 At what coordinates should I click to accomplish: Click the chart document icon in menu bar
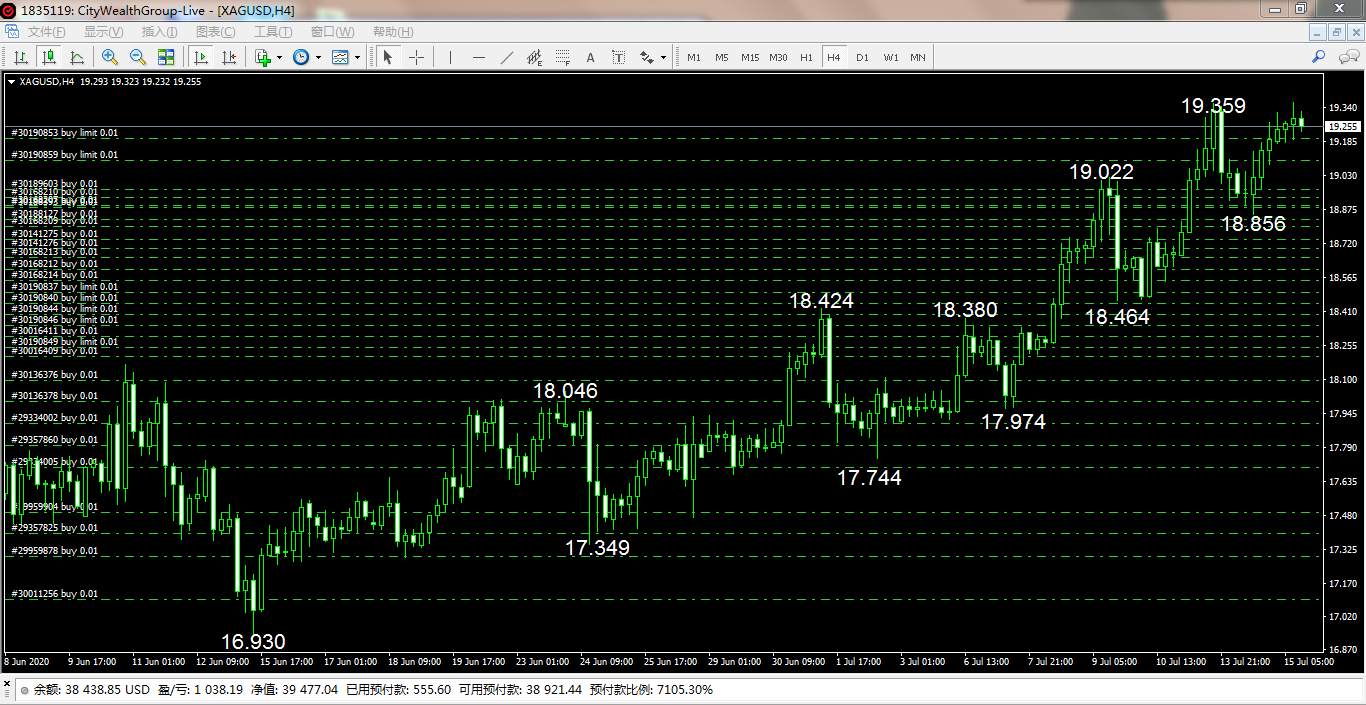[12, 32]
